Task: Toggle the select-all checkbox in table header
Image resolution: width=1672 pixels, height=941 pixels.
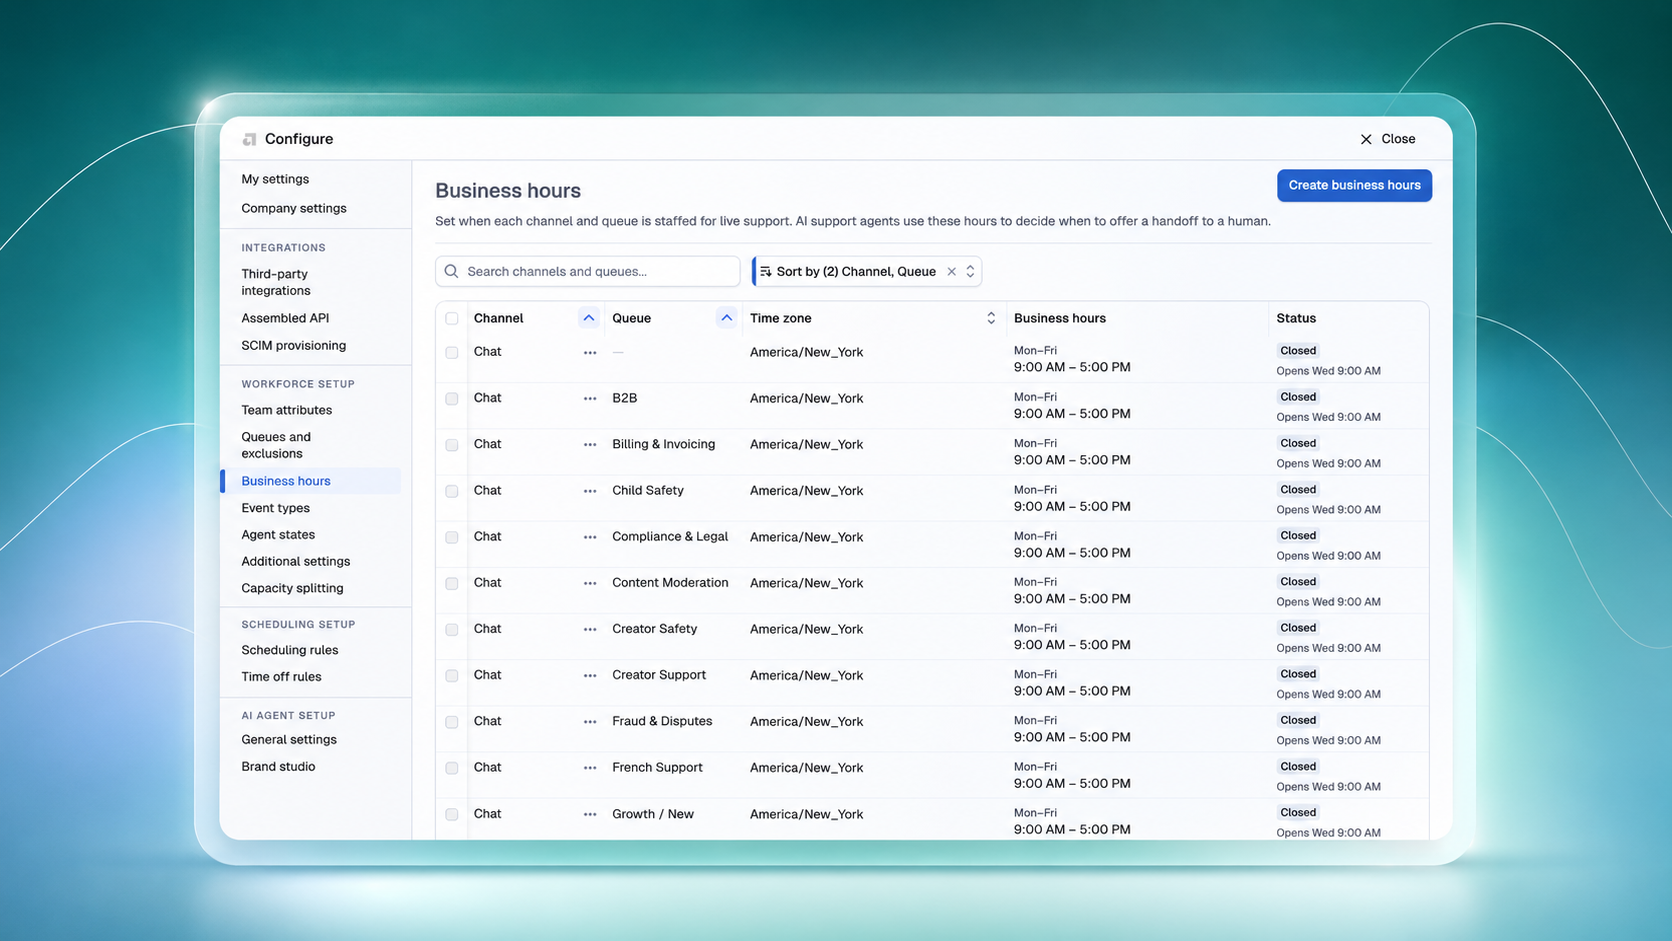Action: tap(452, 319)
